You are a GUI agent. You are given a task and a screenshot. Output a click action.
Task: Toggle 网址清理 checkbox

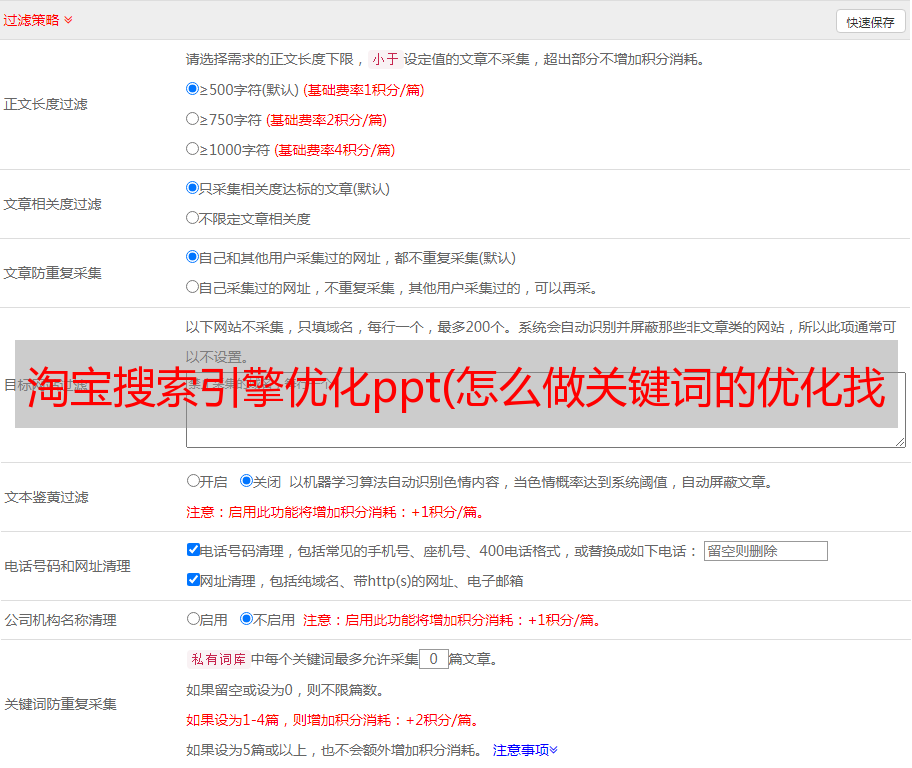point(194,580)
